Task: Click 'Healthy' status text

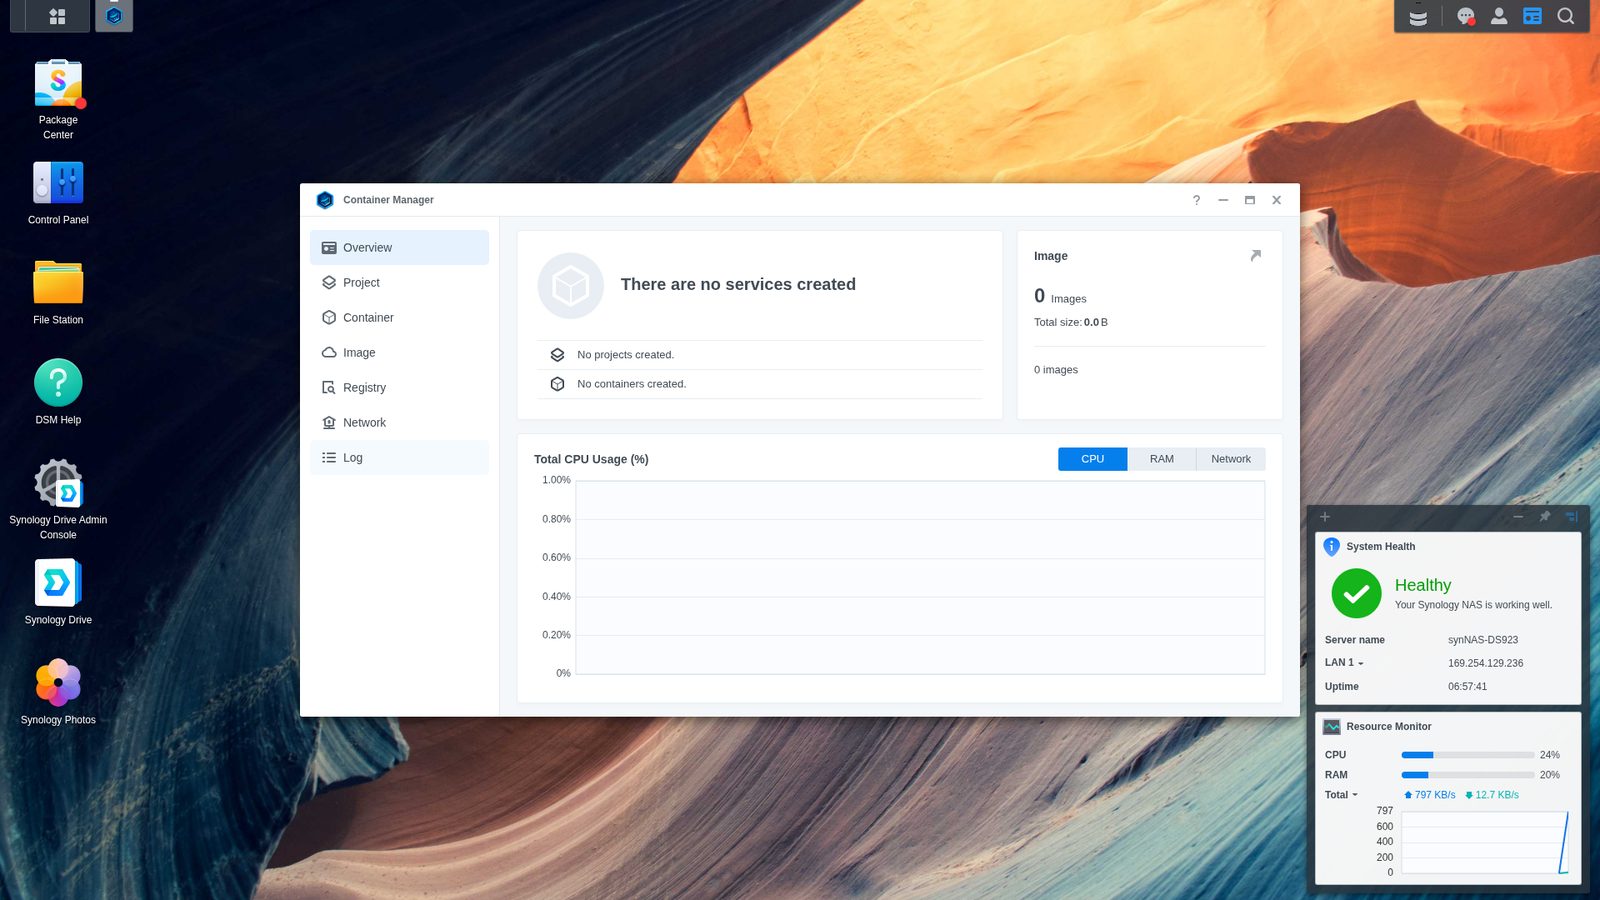Action: pyautogui.click(x=1423, y=585)
